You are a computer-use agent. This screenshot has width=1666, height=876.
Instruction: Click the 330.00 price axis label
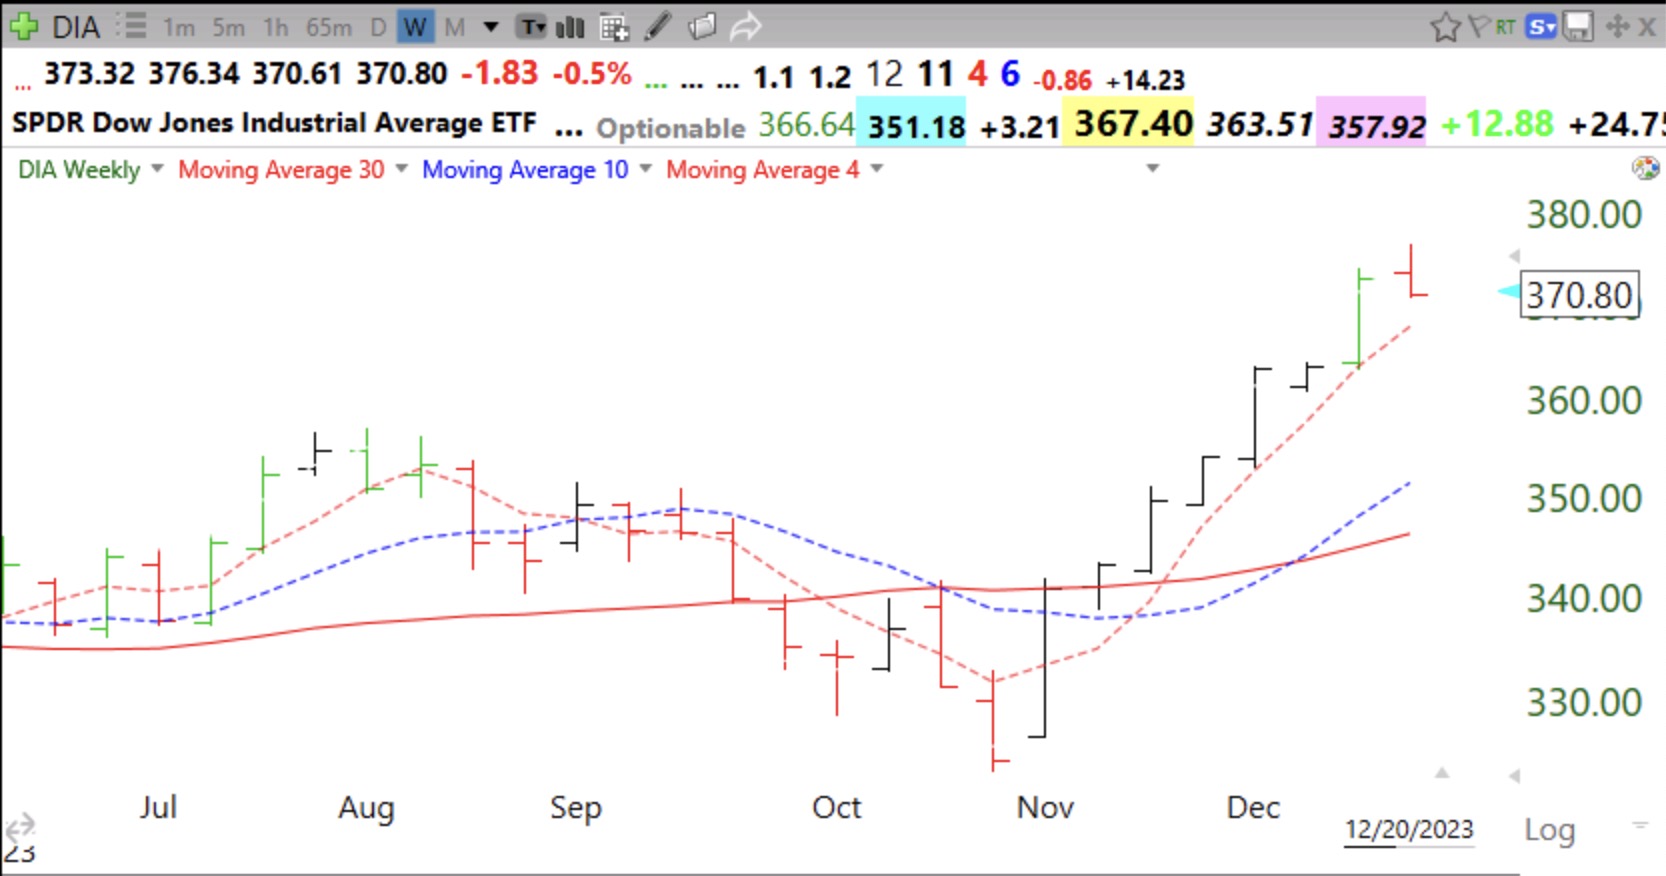(x=1584, y=703)
